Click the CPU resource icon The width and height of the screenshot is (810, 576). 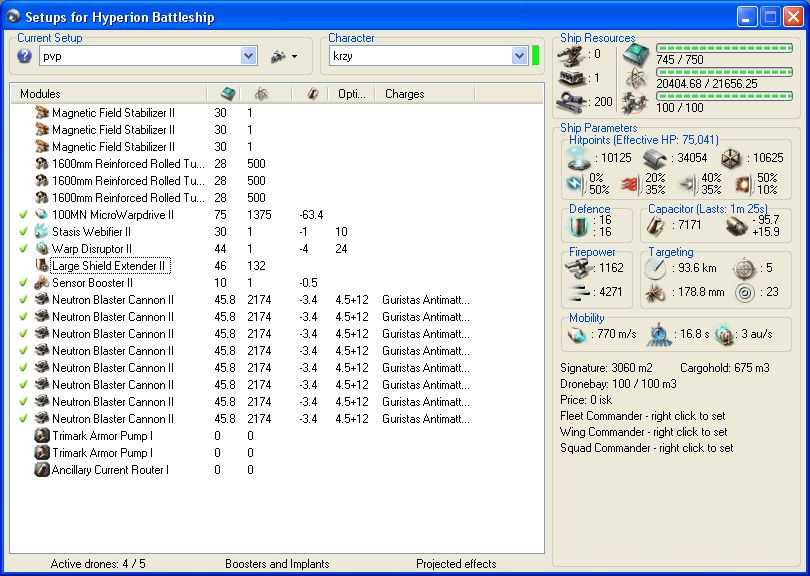coord(635,54)
